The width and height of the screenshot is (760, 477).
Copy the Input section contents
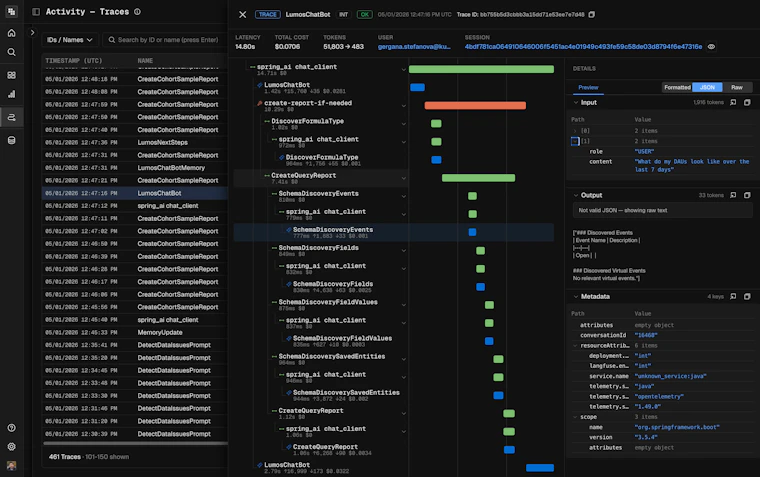click(747, 102)
